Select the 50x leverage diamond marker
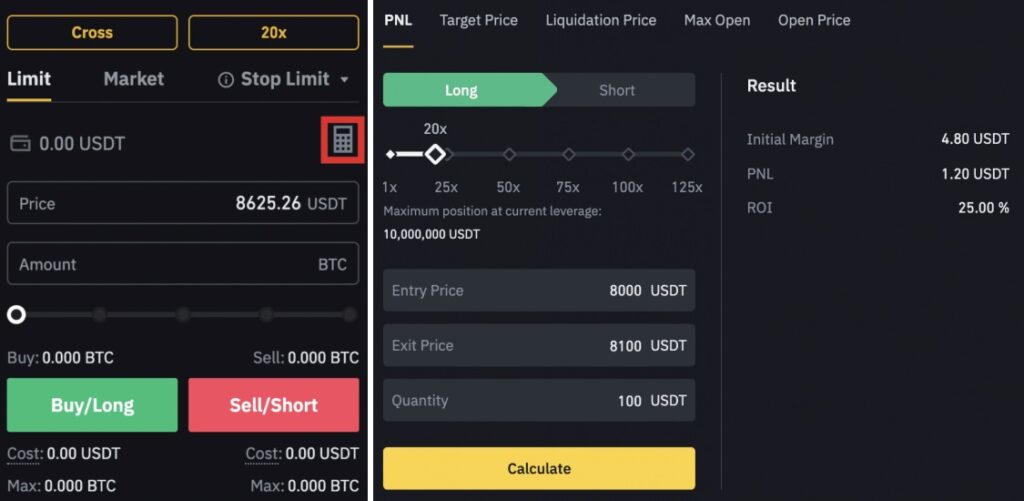Image resolution: width=1024 pixels, height=501 pixels. coord(509,155)
